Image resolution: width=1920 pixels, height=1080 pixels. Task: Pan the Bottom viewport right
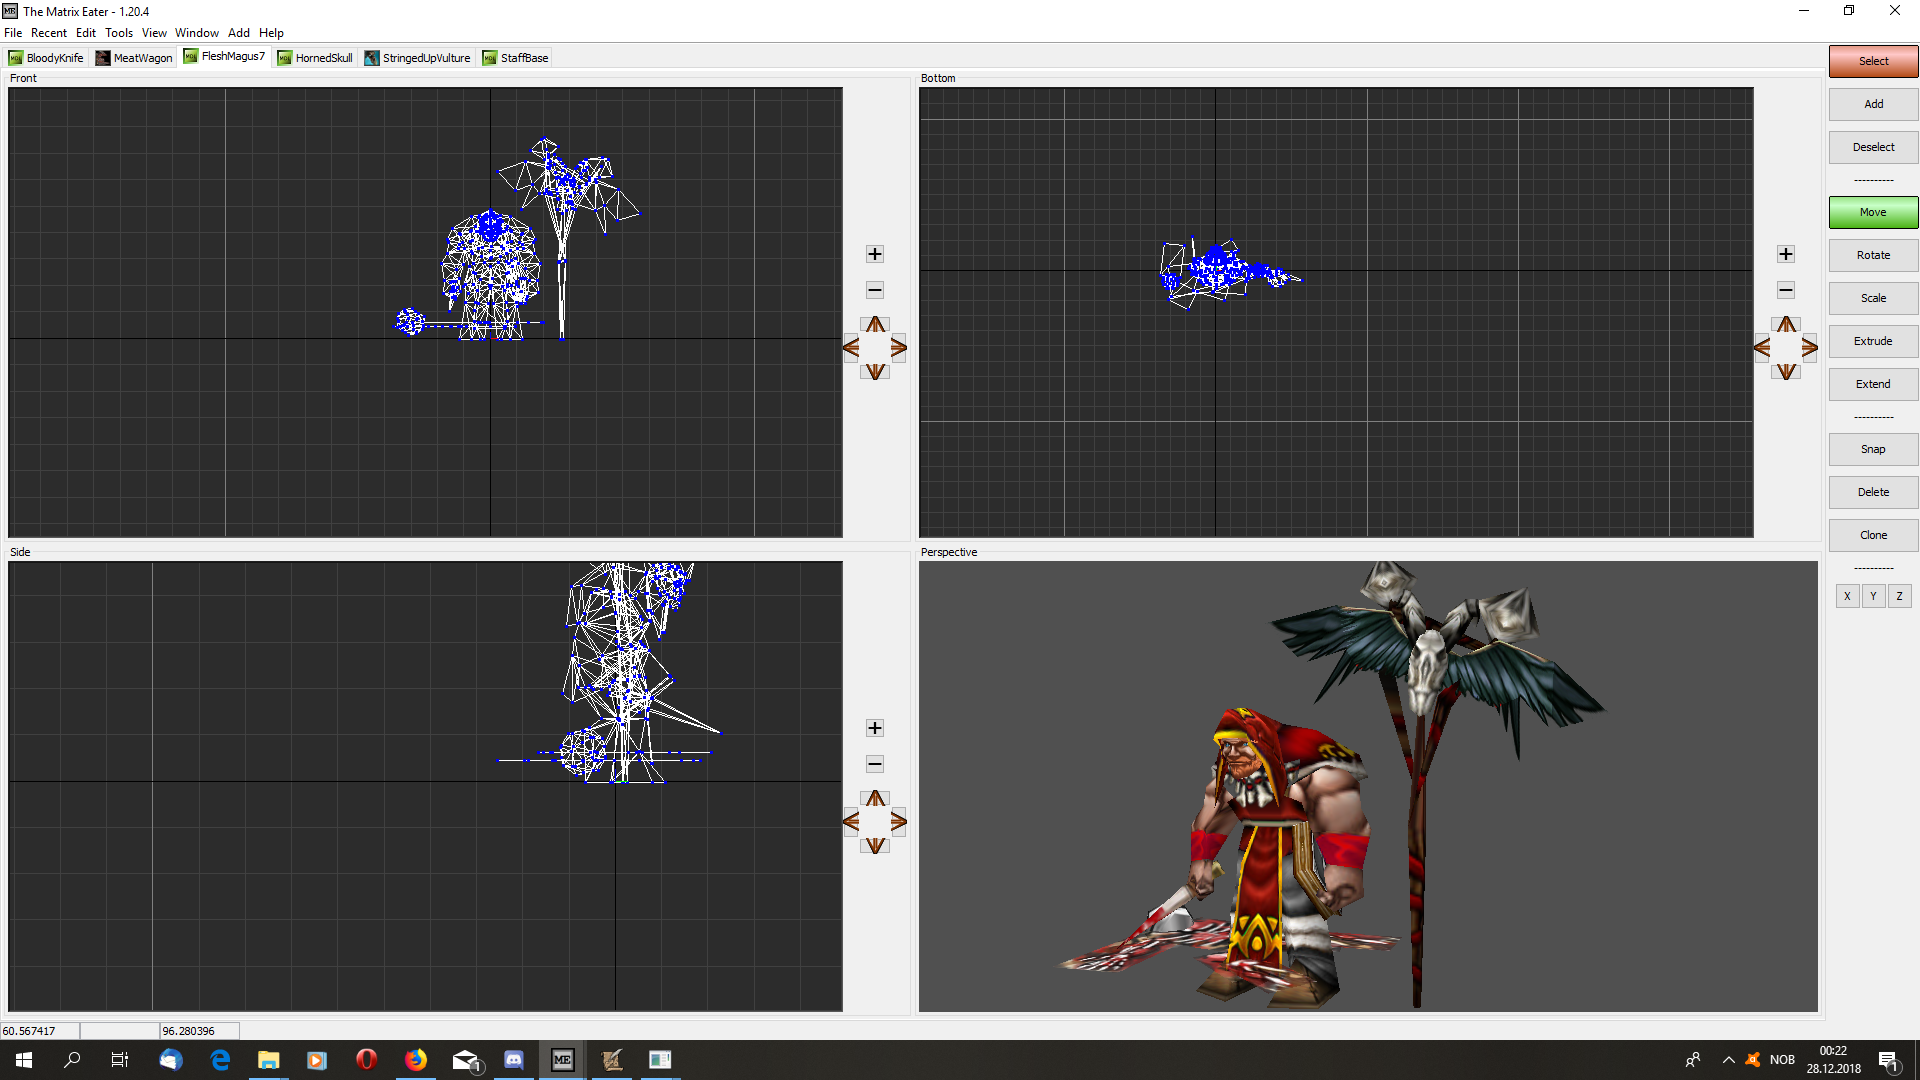pyautogui.click(x=1809, y=348)
